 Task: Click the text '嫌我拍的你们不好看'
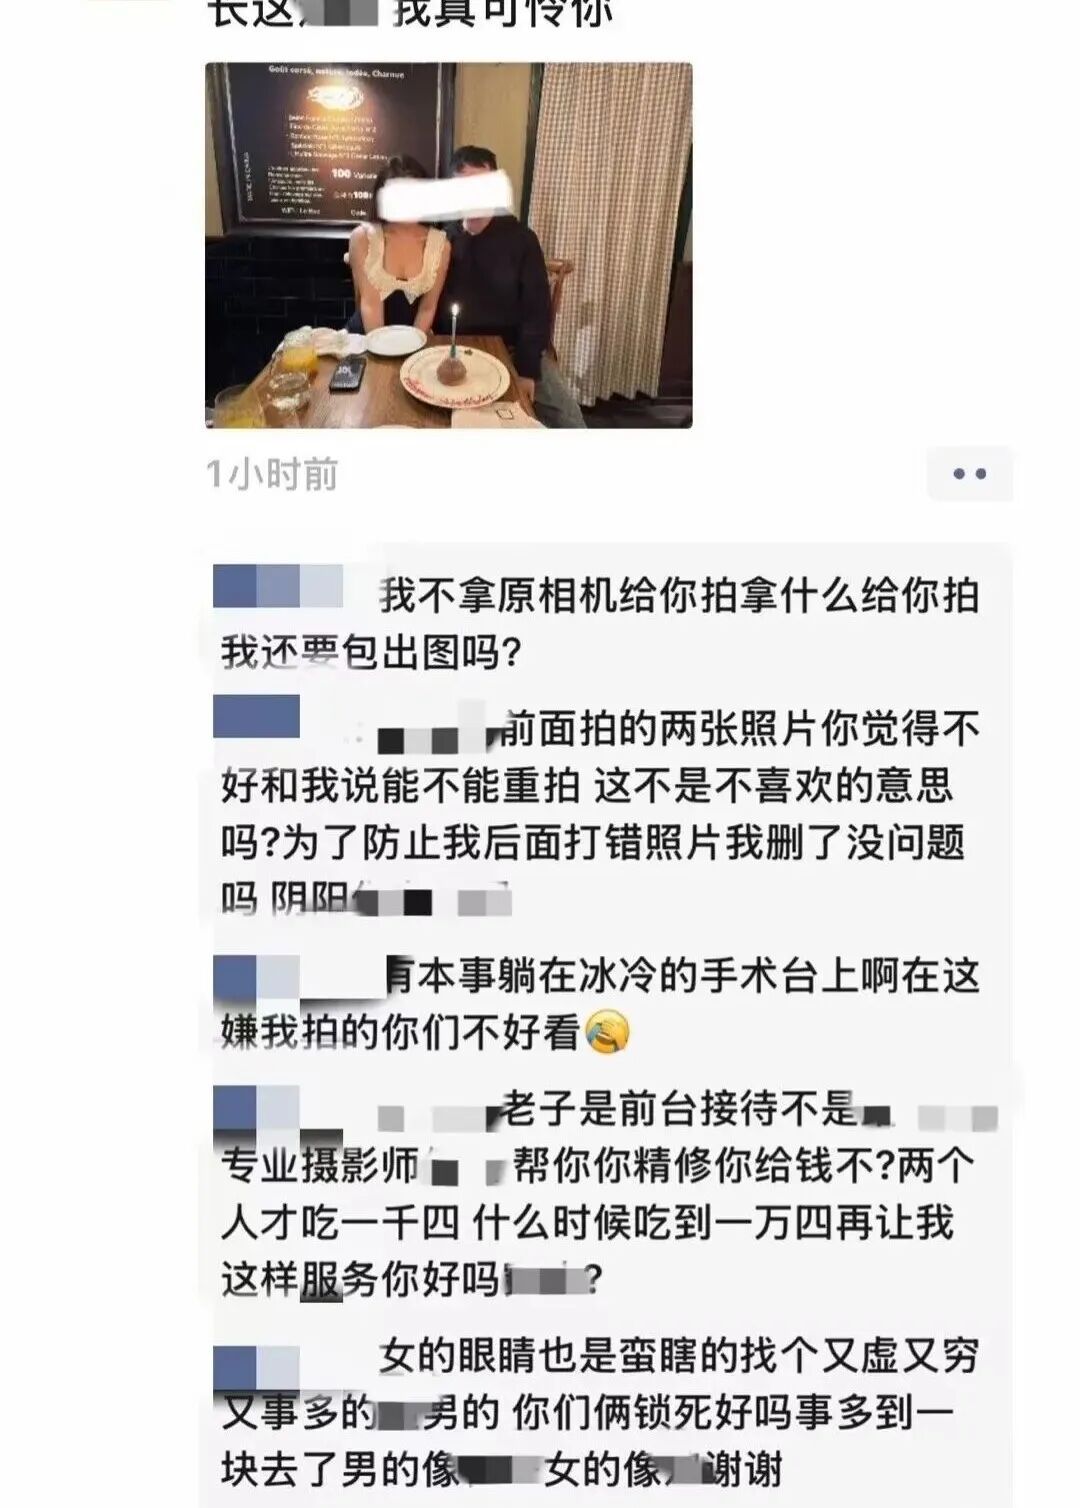(x=400, y=1032)
